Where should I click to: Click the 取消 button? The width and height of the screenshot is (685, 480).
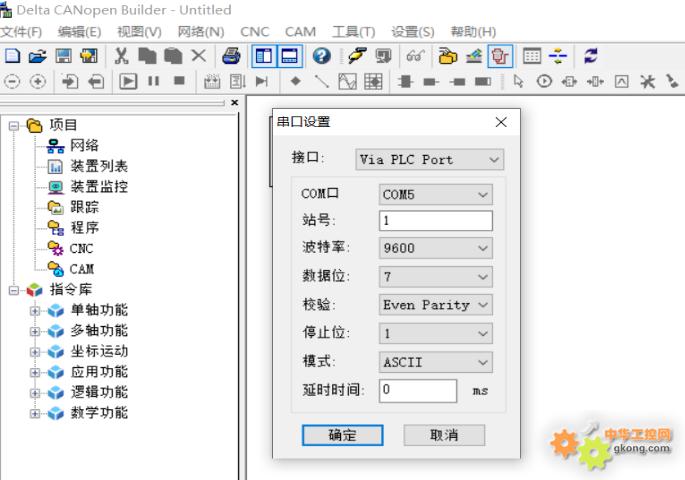(444, 435)
